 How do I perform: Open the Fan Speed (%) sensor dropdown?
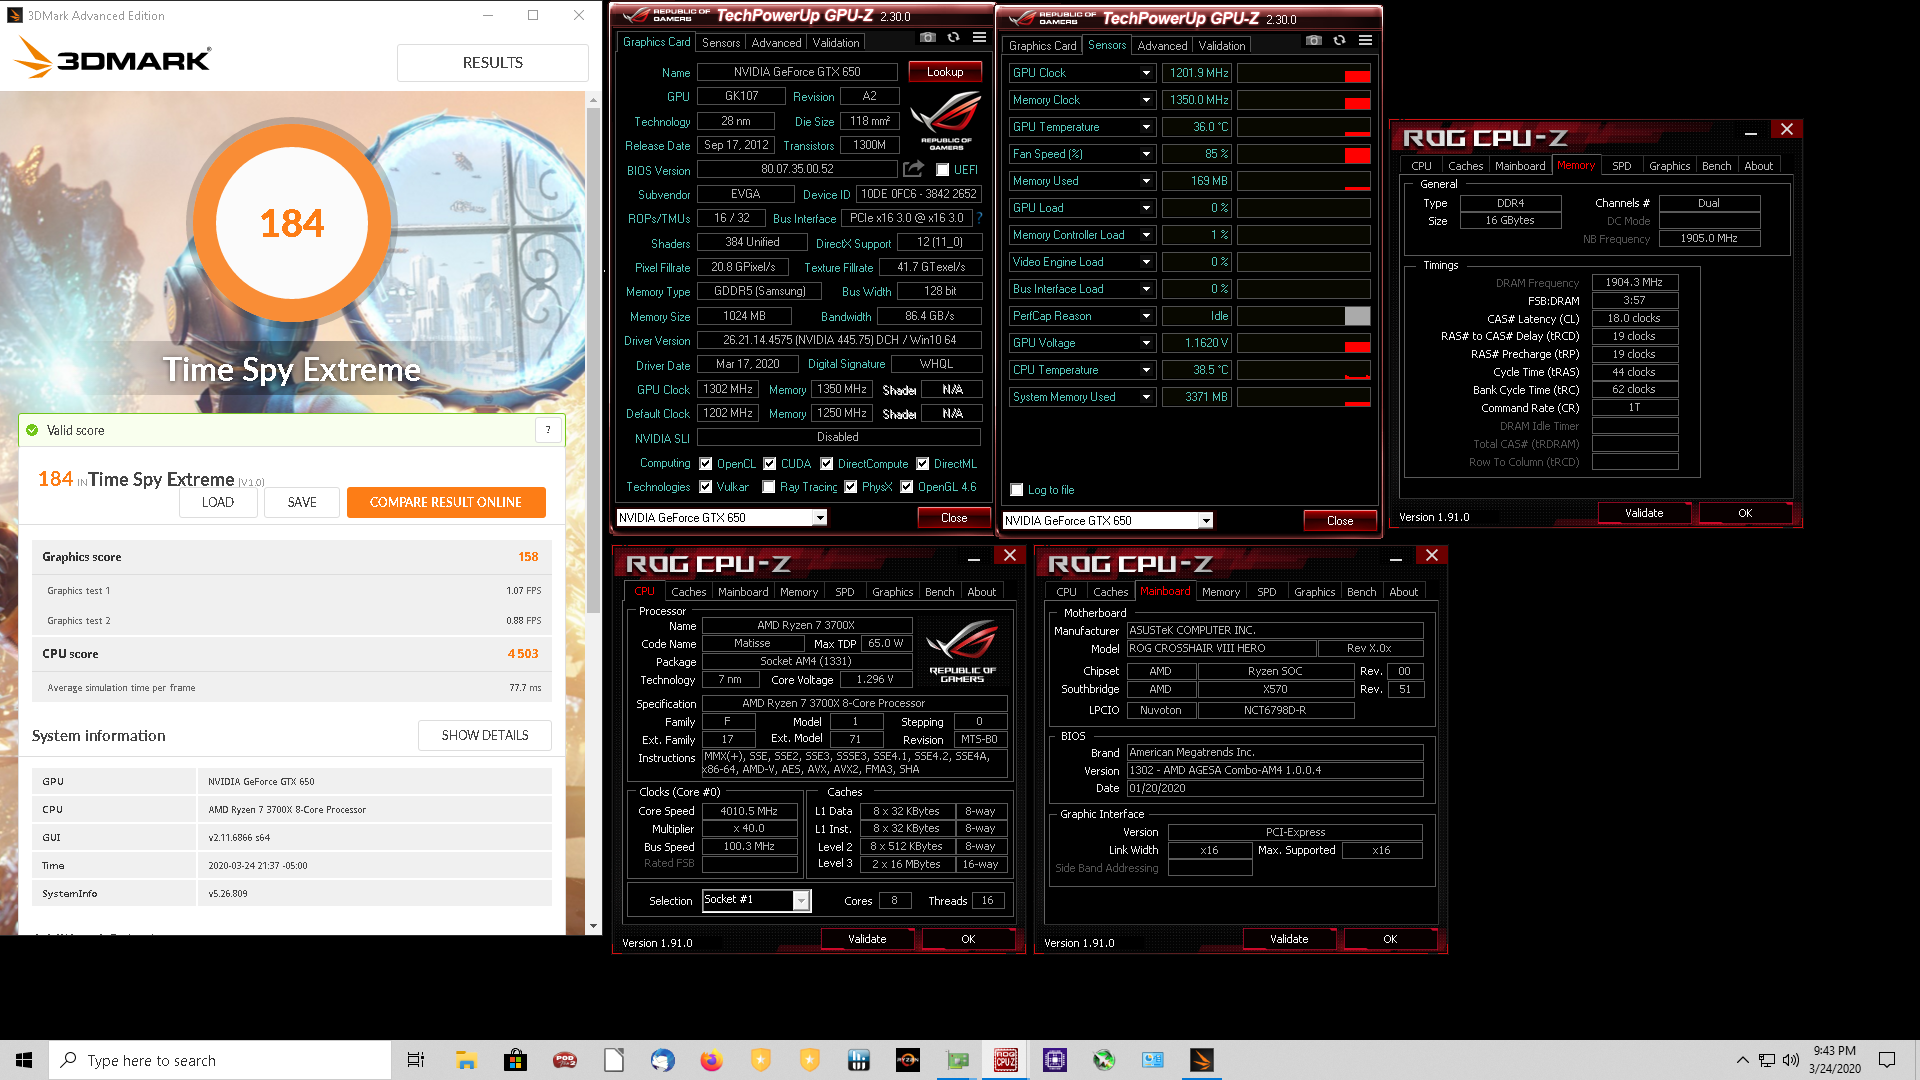(x=1146, y=154)
